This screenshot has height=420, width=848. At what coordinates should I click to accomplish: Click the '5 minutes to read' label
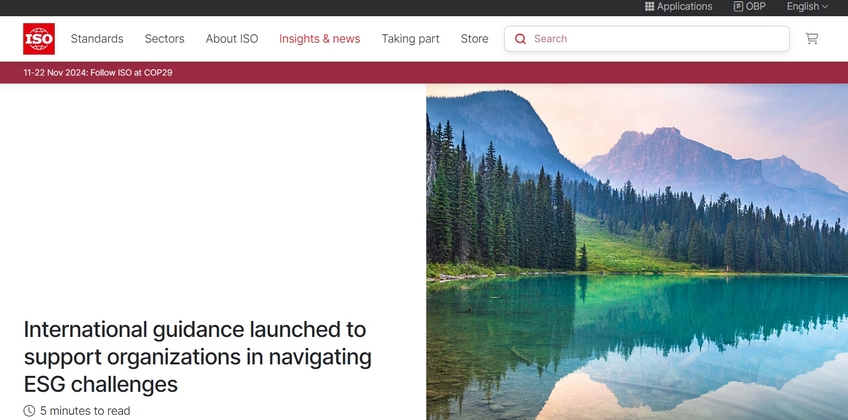[85, 411]
